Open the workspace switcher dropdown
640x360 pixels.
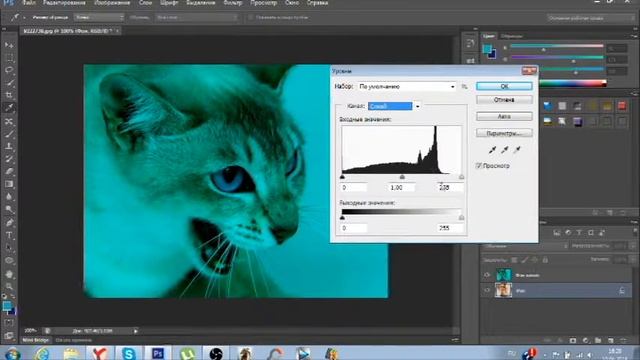point(590,18)
